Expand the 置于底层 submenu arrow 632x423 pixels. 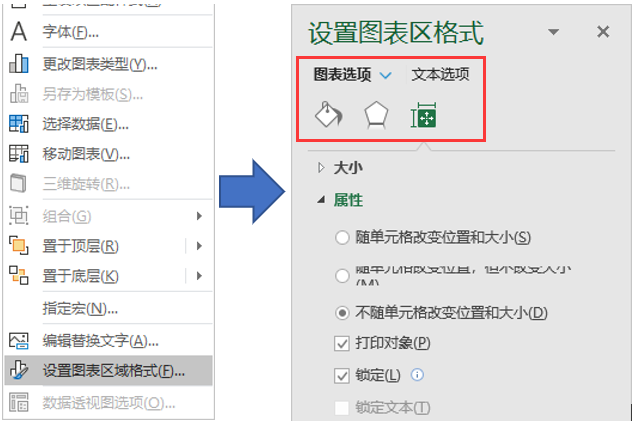pyautogui.click(x=199, y=276)
